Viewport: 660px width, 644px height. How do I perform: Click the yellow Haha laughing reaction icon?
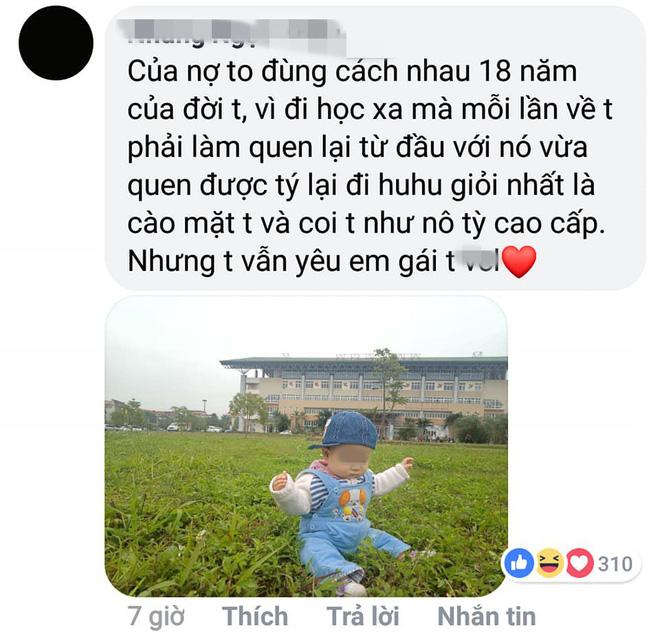point(549,563)
